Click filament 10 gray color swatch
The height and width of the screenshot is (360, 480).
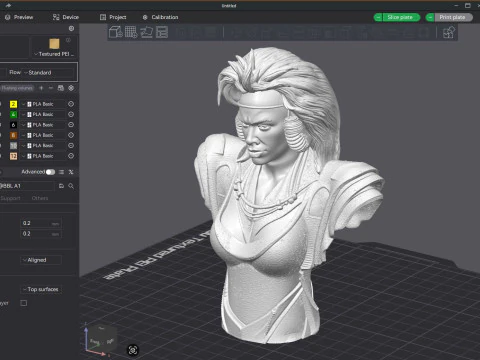coord(13,145)
